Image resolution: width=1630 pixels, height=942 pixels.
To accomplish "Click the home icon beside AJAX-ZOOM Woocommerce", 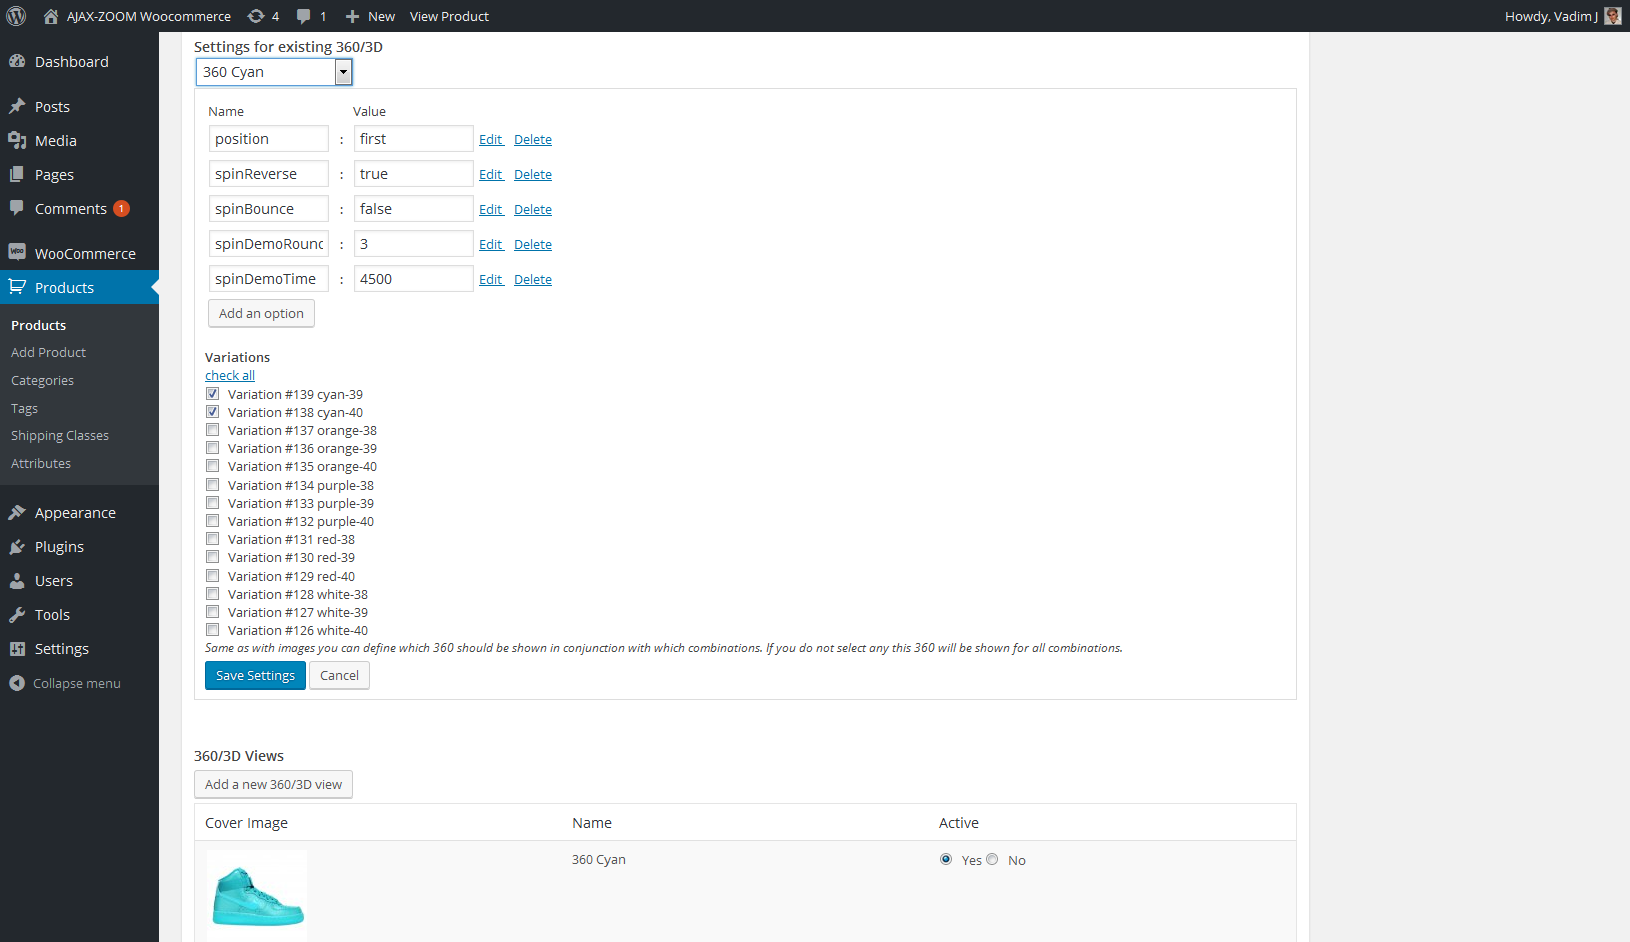I will point(51,16).
